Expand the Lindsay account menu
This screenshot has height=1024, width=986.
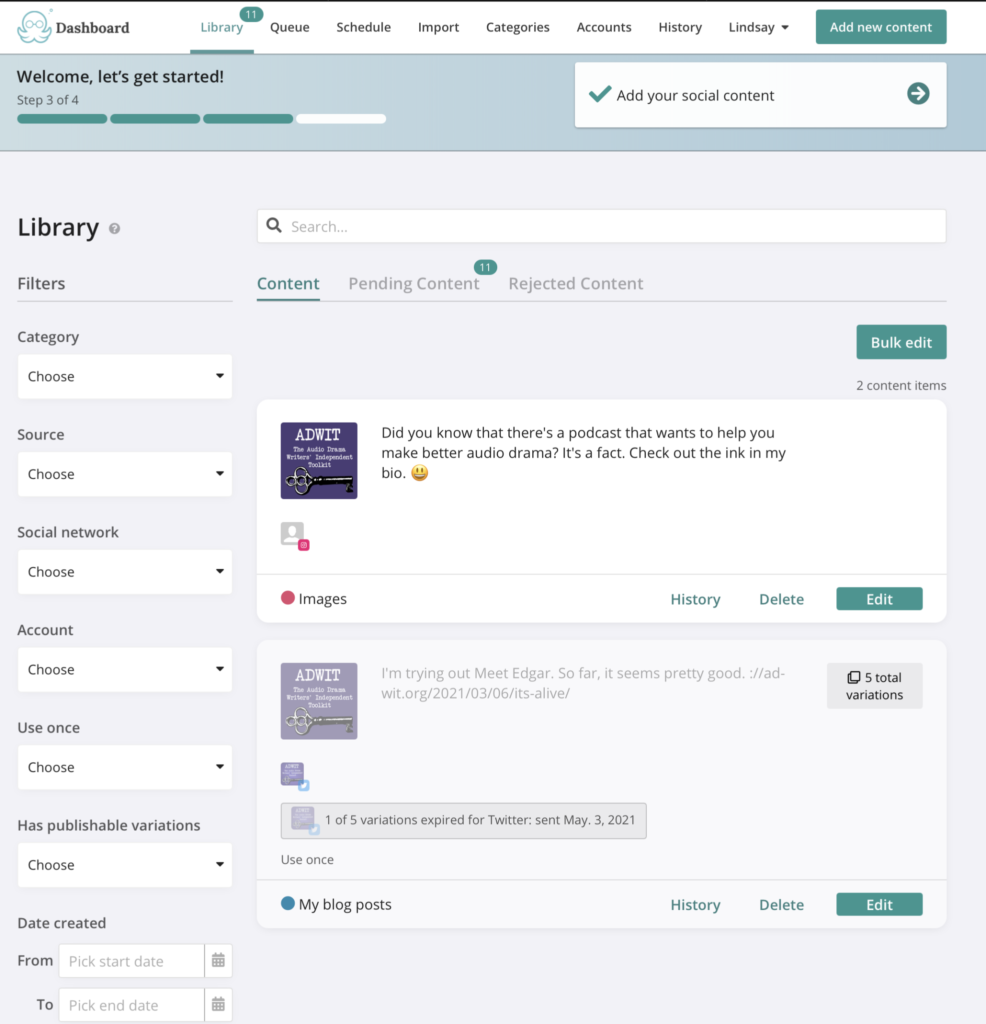[x=758, y=27]
